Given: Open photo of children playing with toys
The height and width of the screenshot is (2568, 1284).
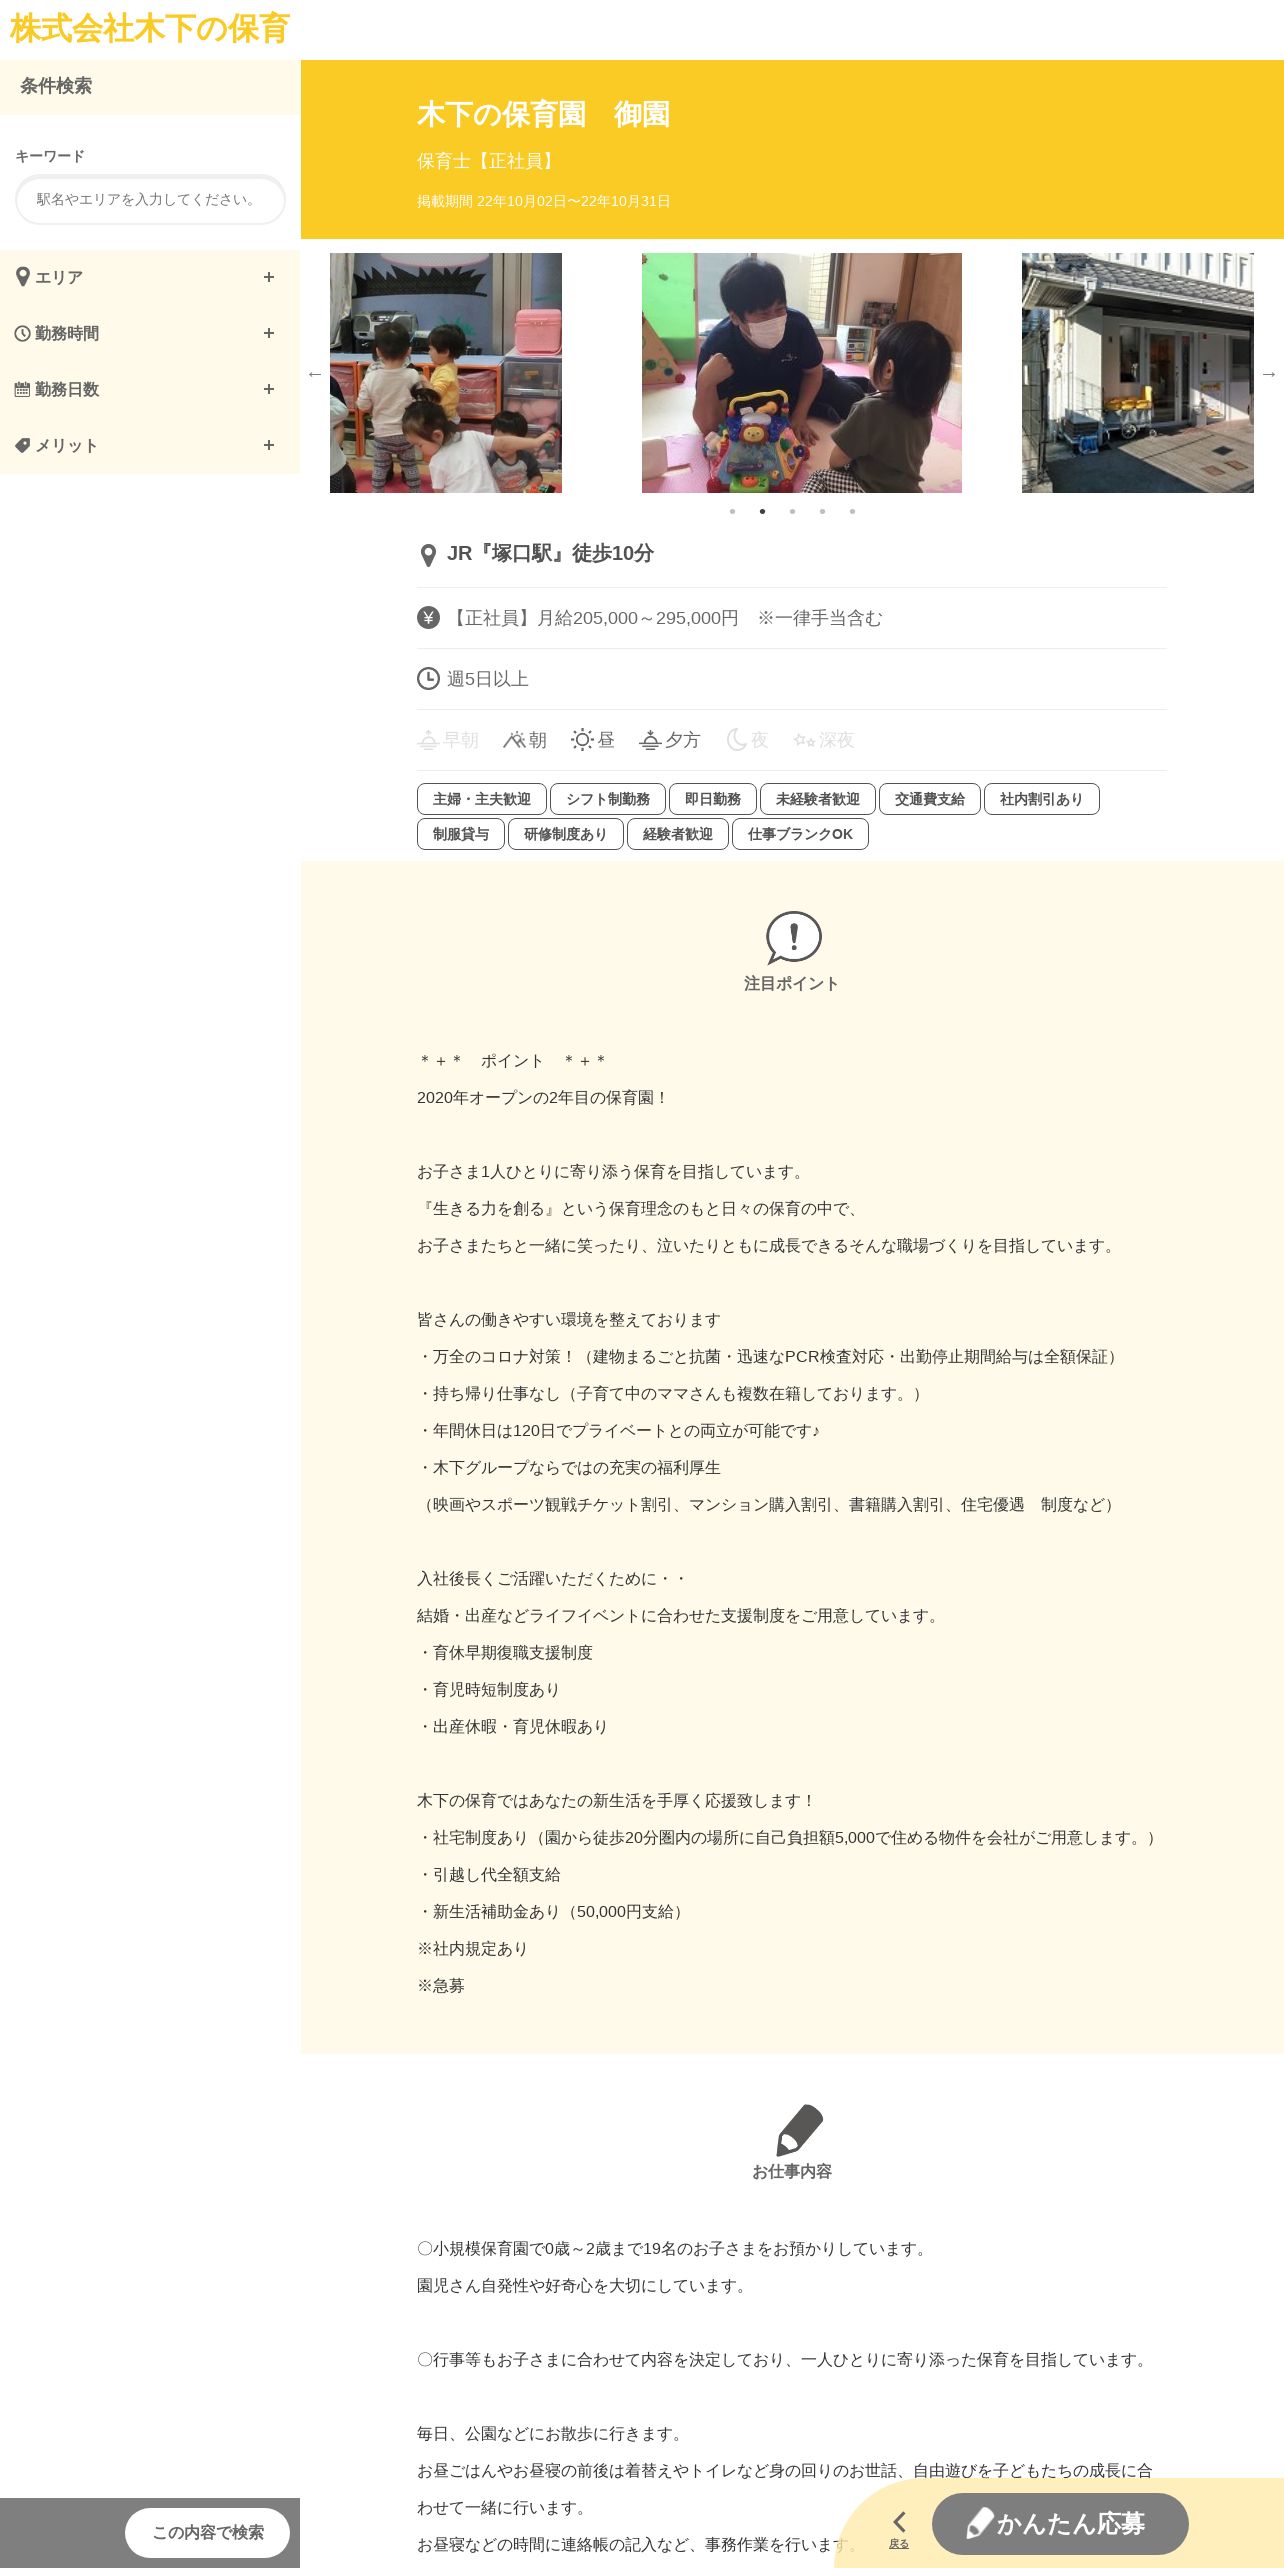Looking at the screenshot, I should pyautogui.click(x=446, y=373).
